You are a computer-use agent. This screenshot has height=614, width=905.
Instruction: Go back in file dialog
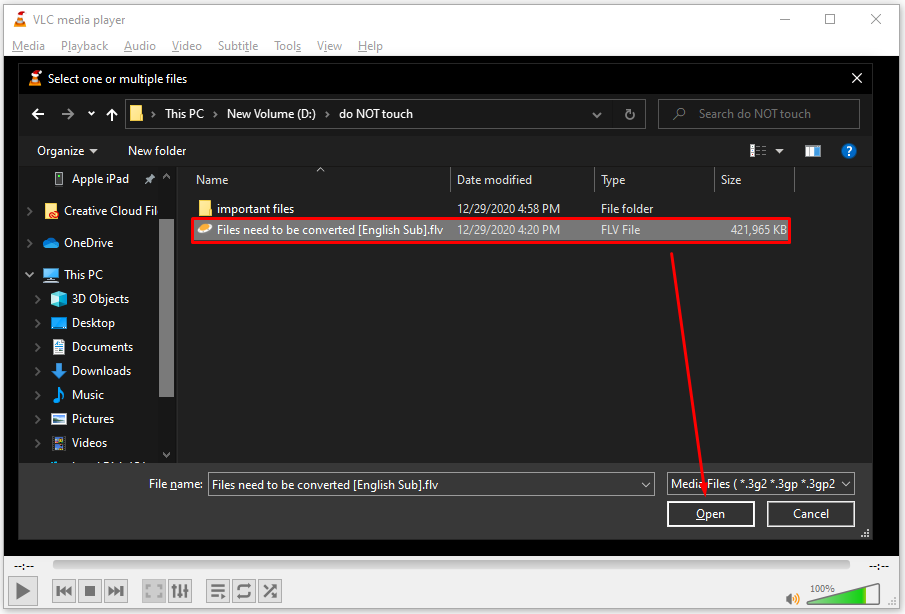tap(38, 114)
